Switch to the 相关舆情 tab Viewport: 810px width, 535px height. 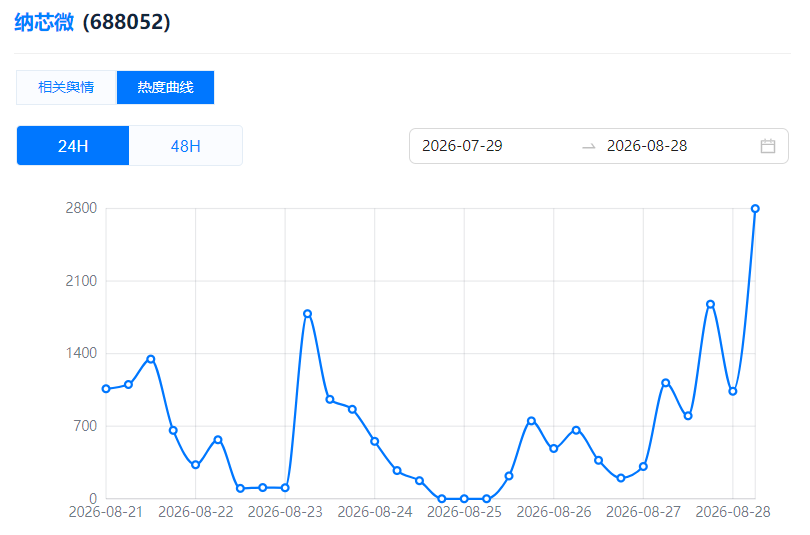66,87
